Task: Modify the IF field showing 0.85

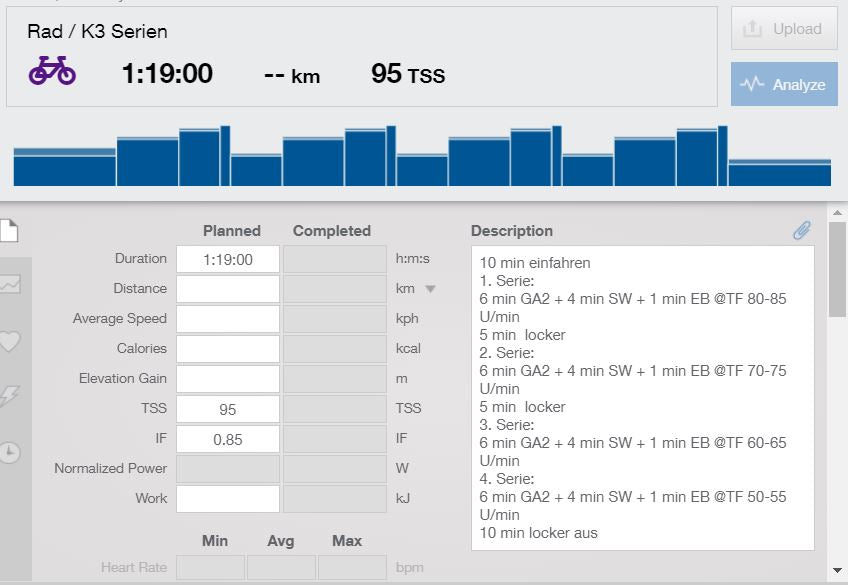Action: [x=230, y=438]
